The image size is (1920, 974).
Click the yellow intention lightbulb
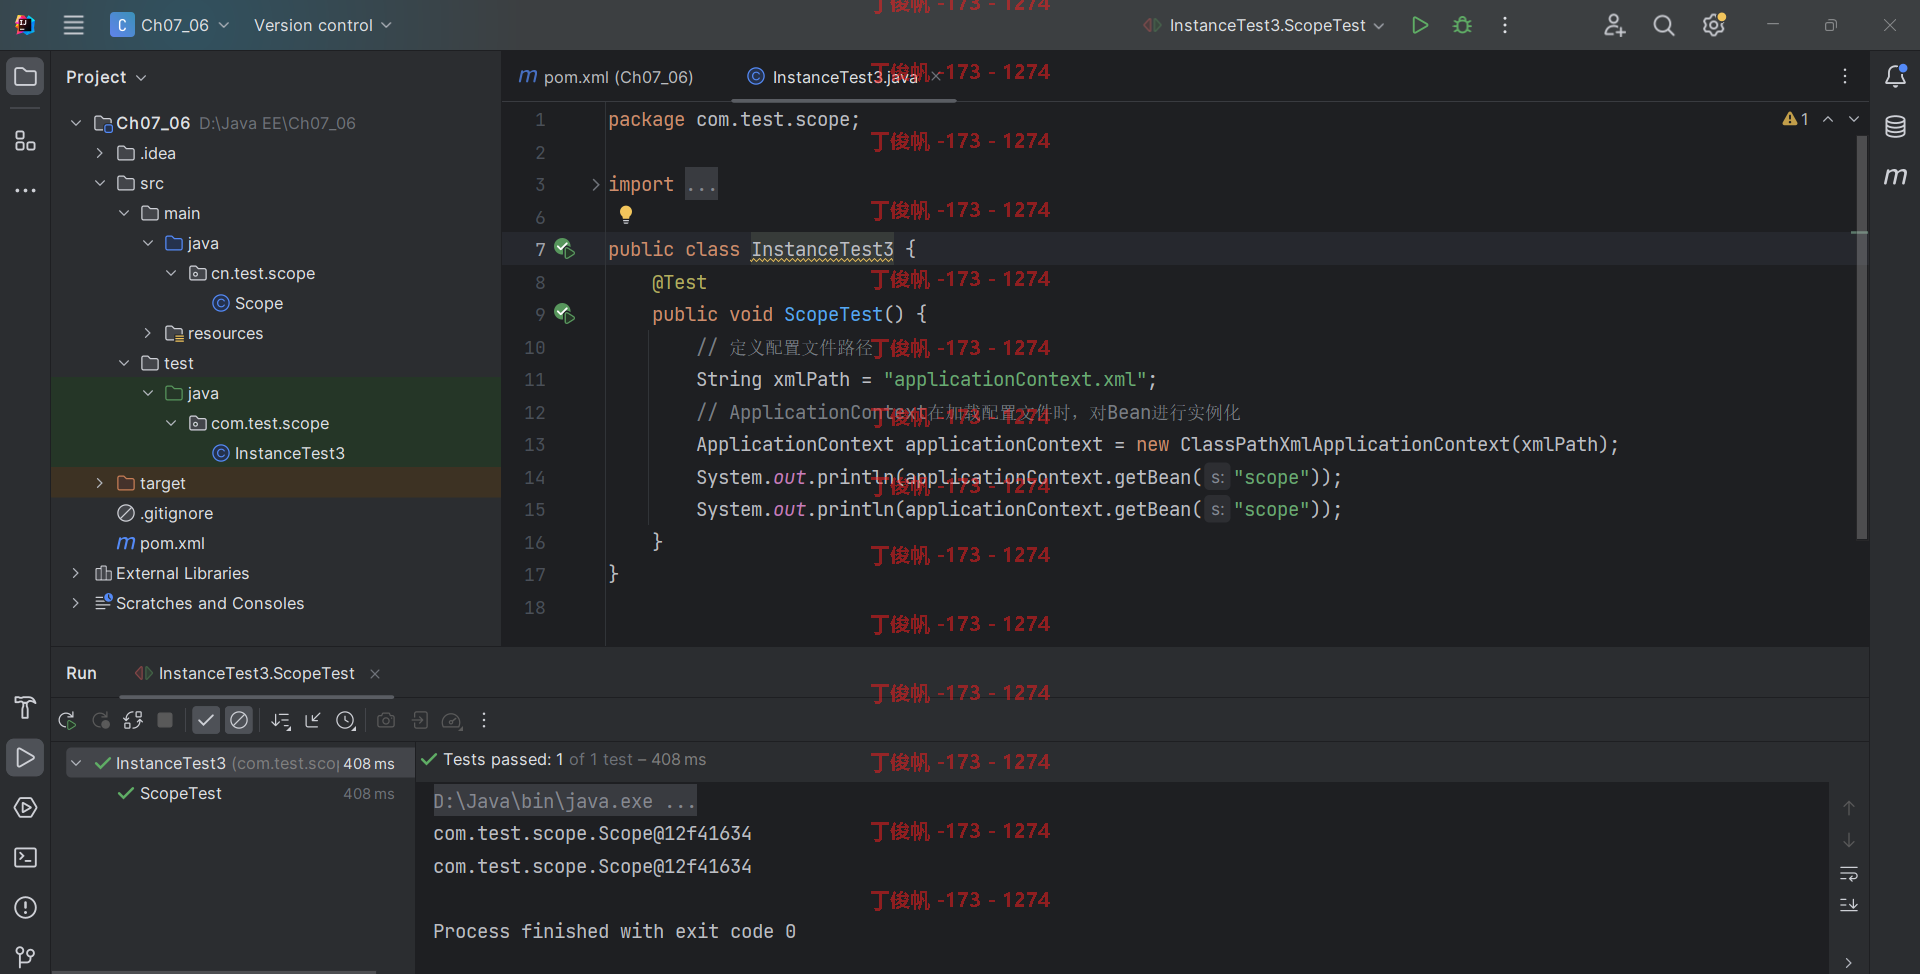(626, 214)
